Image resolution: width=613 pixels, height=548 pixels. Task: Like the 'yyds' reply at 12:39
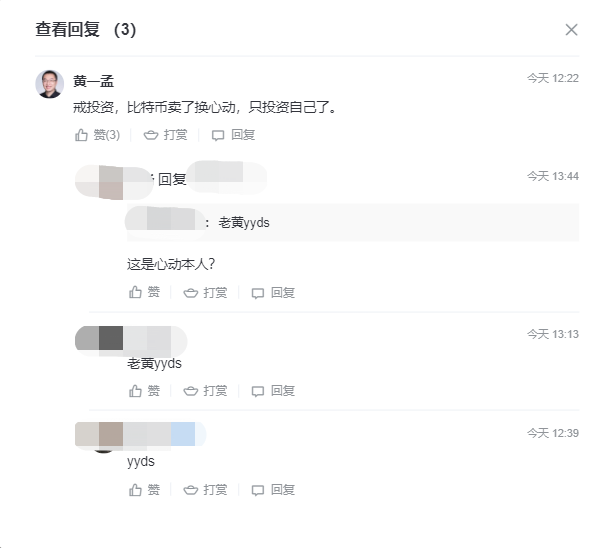click(x=144, y=490)
